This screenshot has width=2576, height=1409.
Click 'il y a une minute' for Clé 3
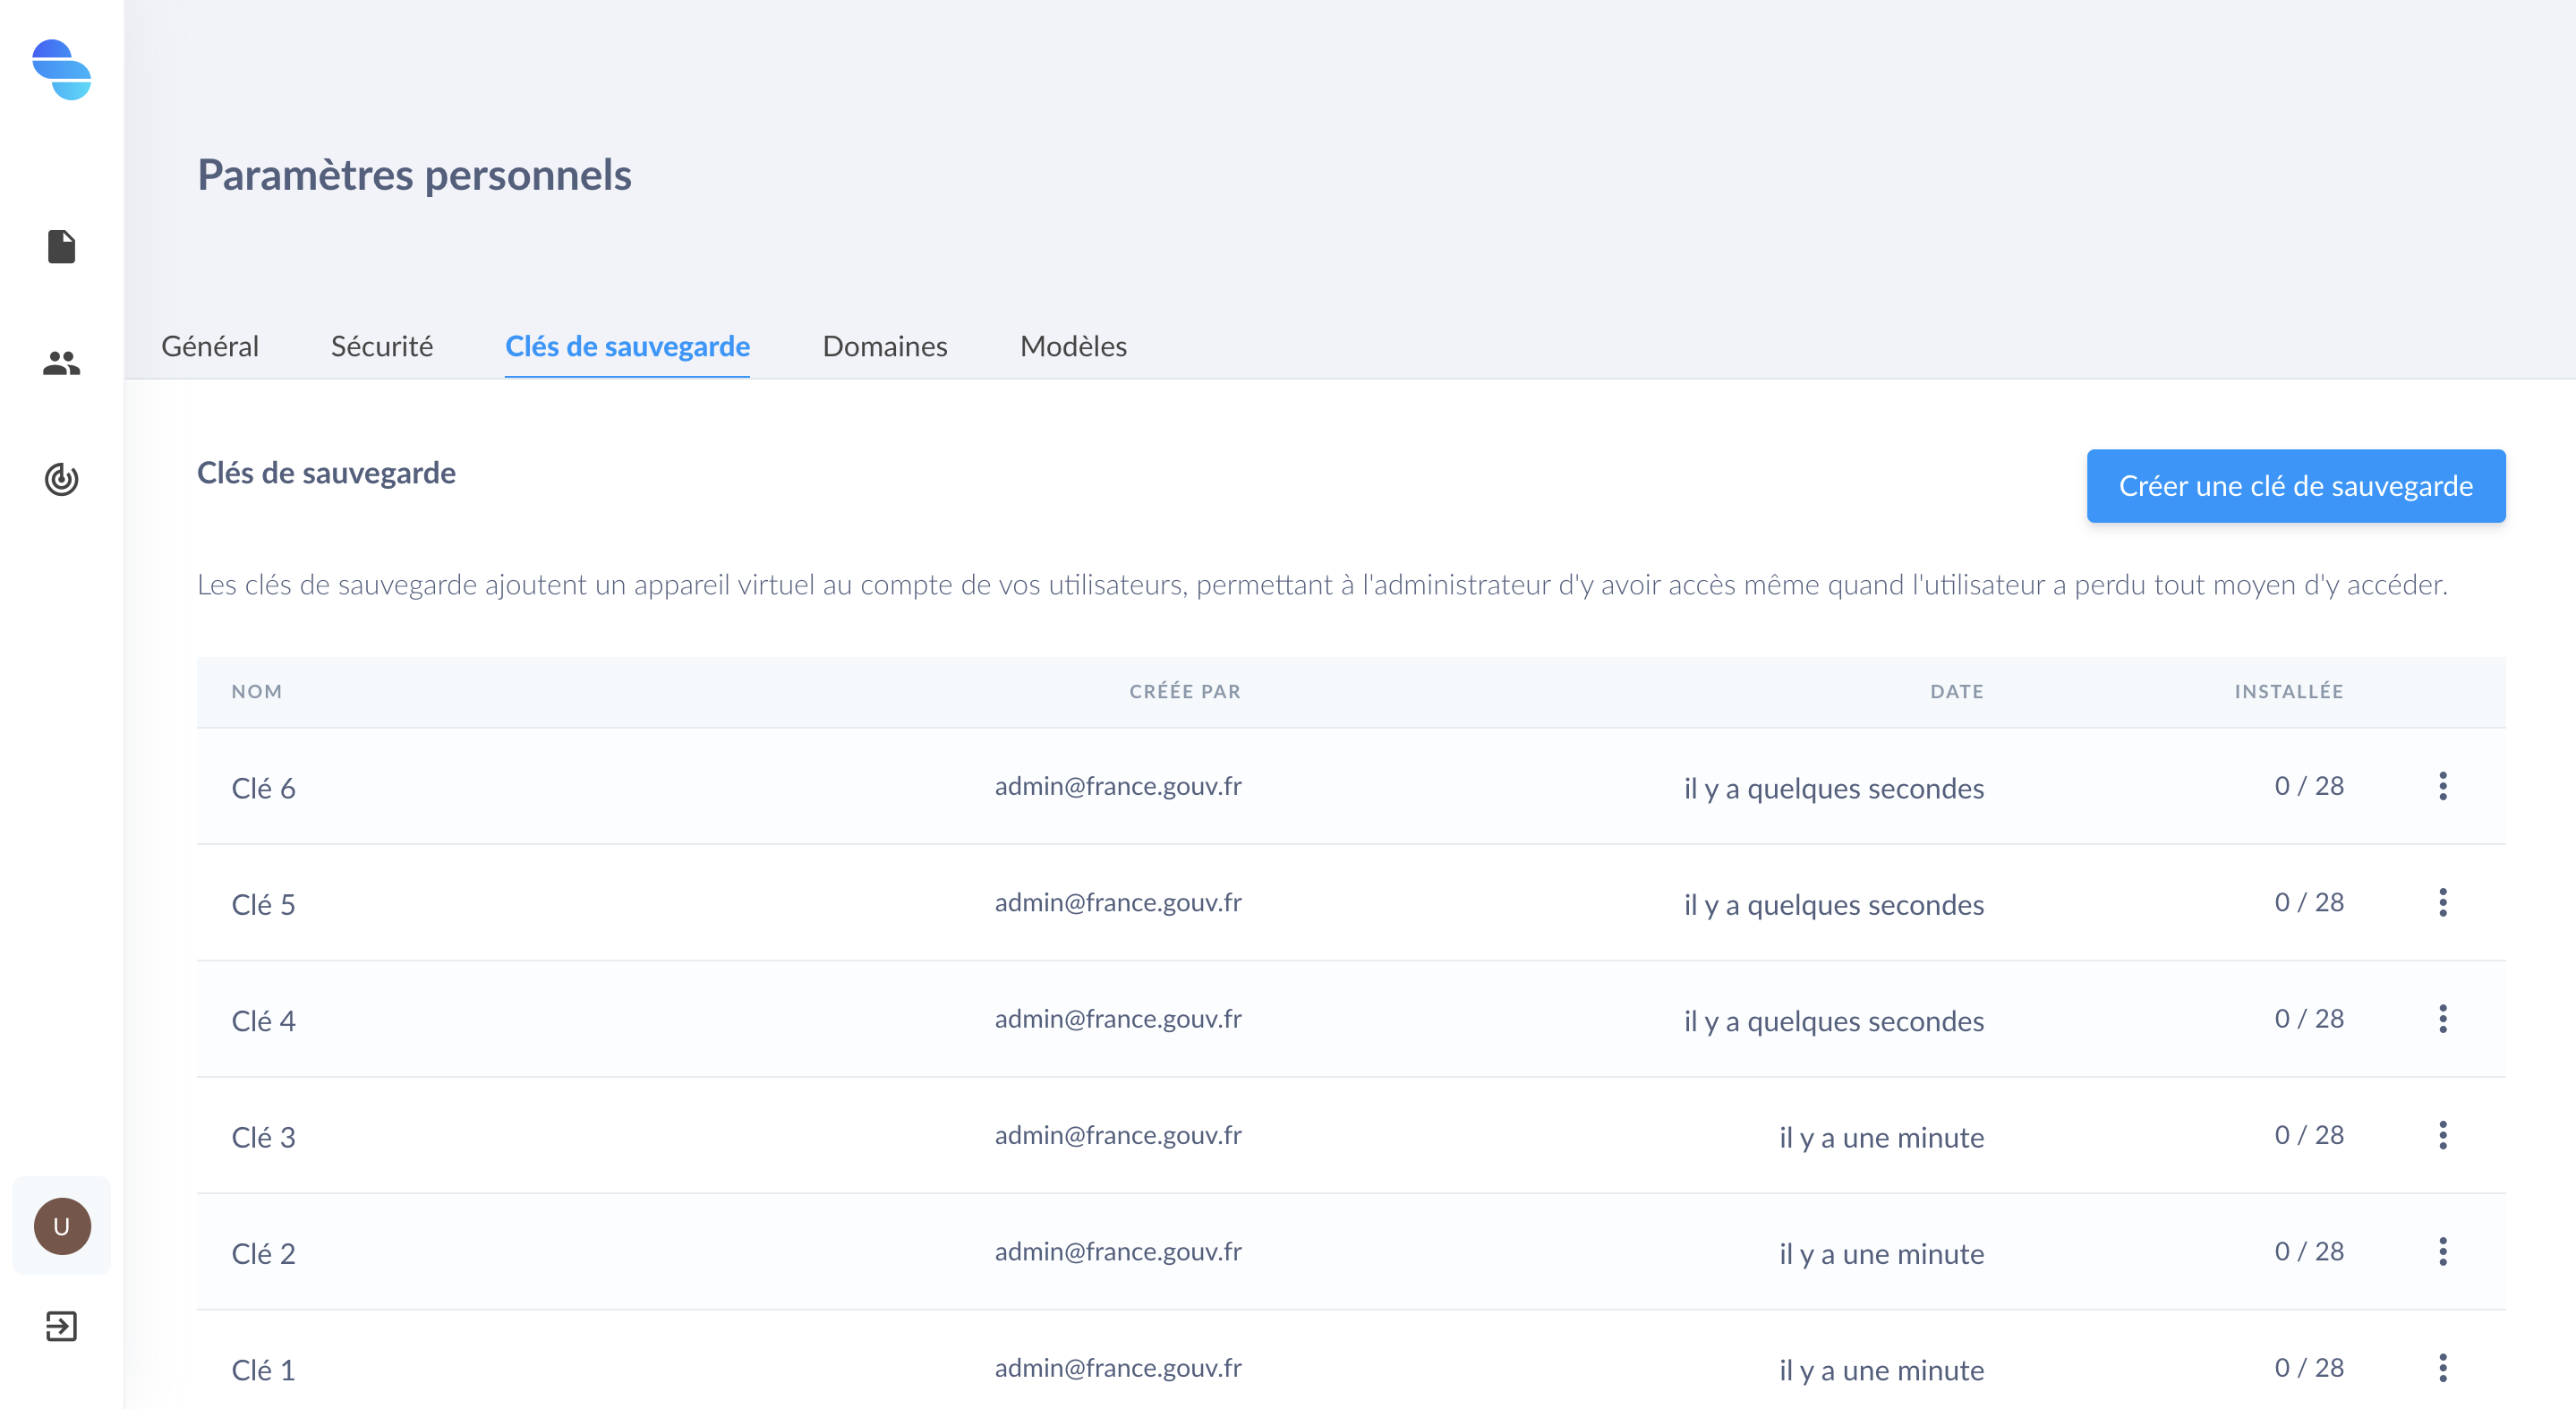1881,1138
